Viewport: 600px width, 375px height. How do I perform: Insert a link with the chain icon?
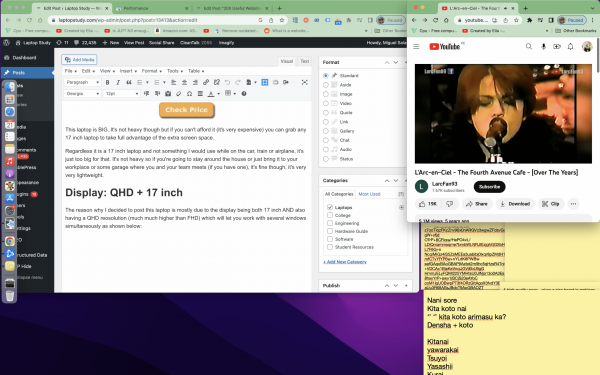[206, 82]
